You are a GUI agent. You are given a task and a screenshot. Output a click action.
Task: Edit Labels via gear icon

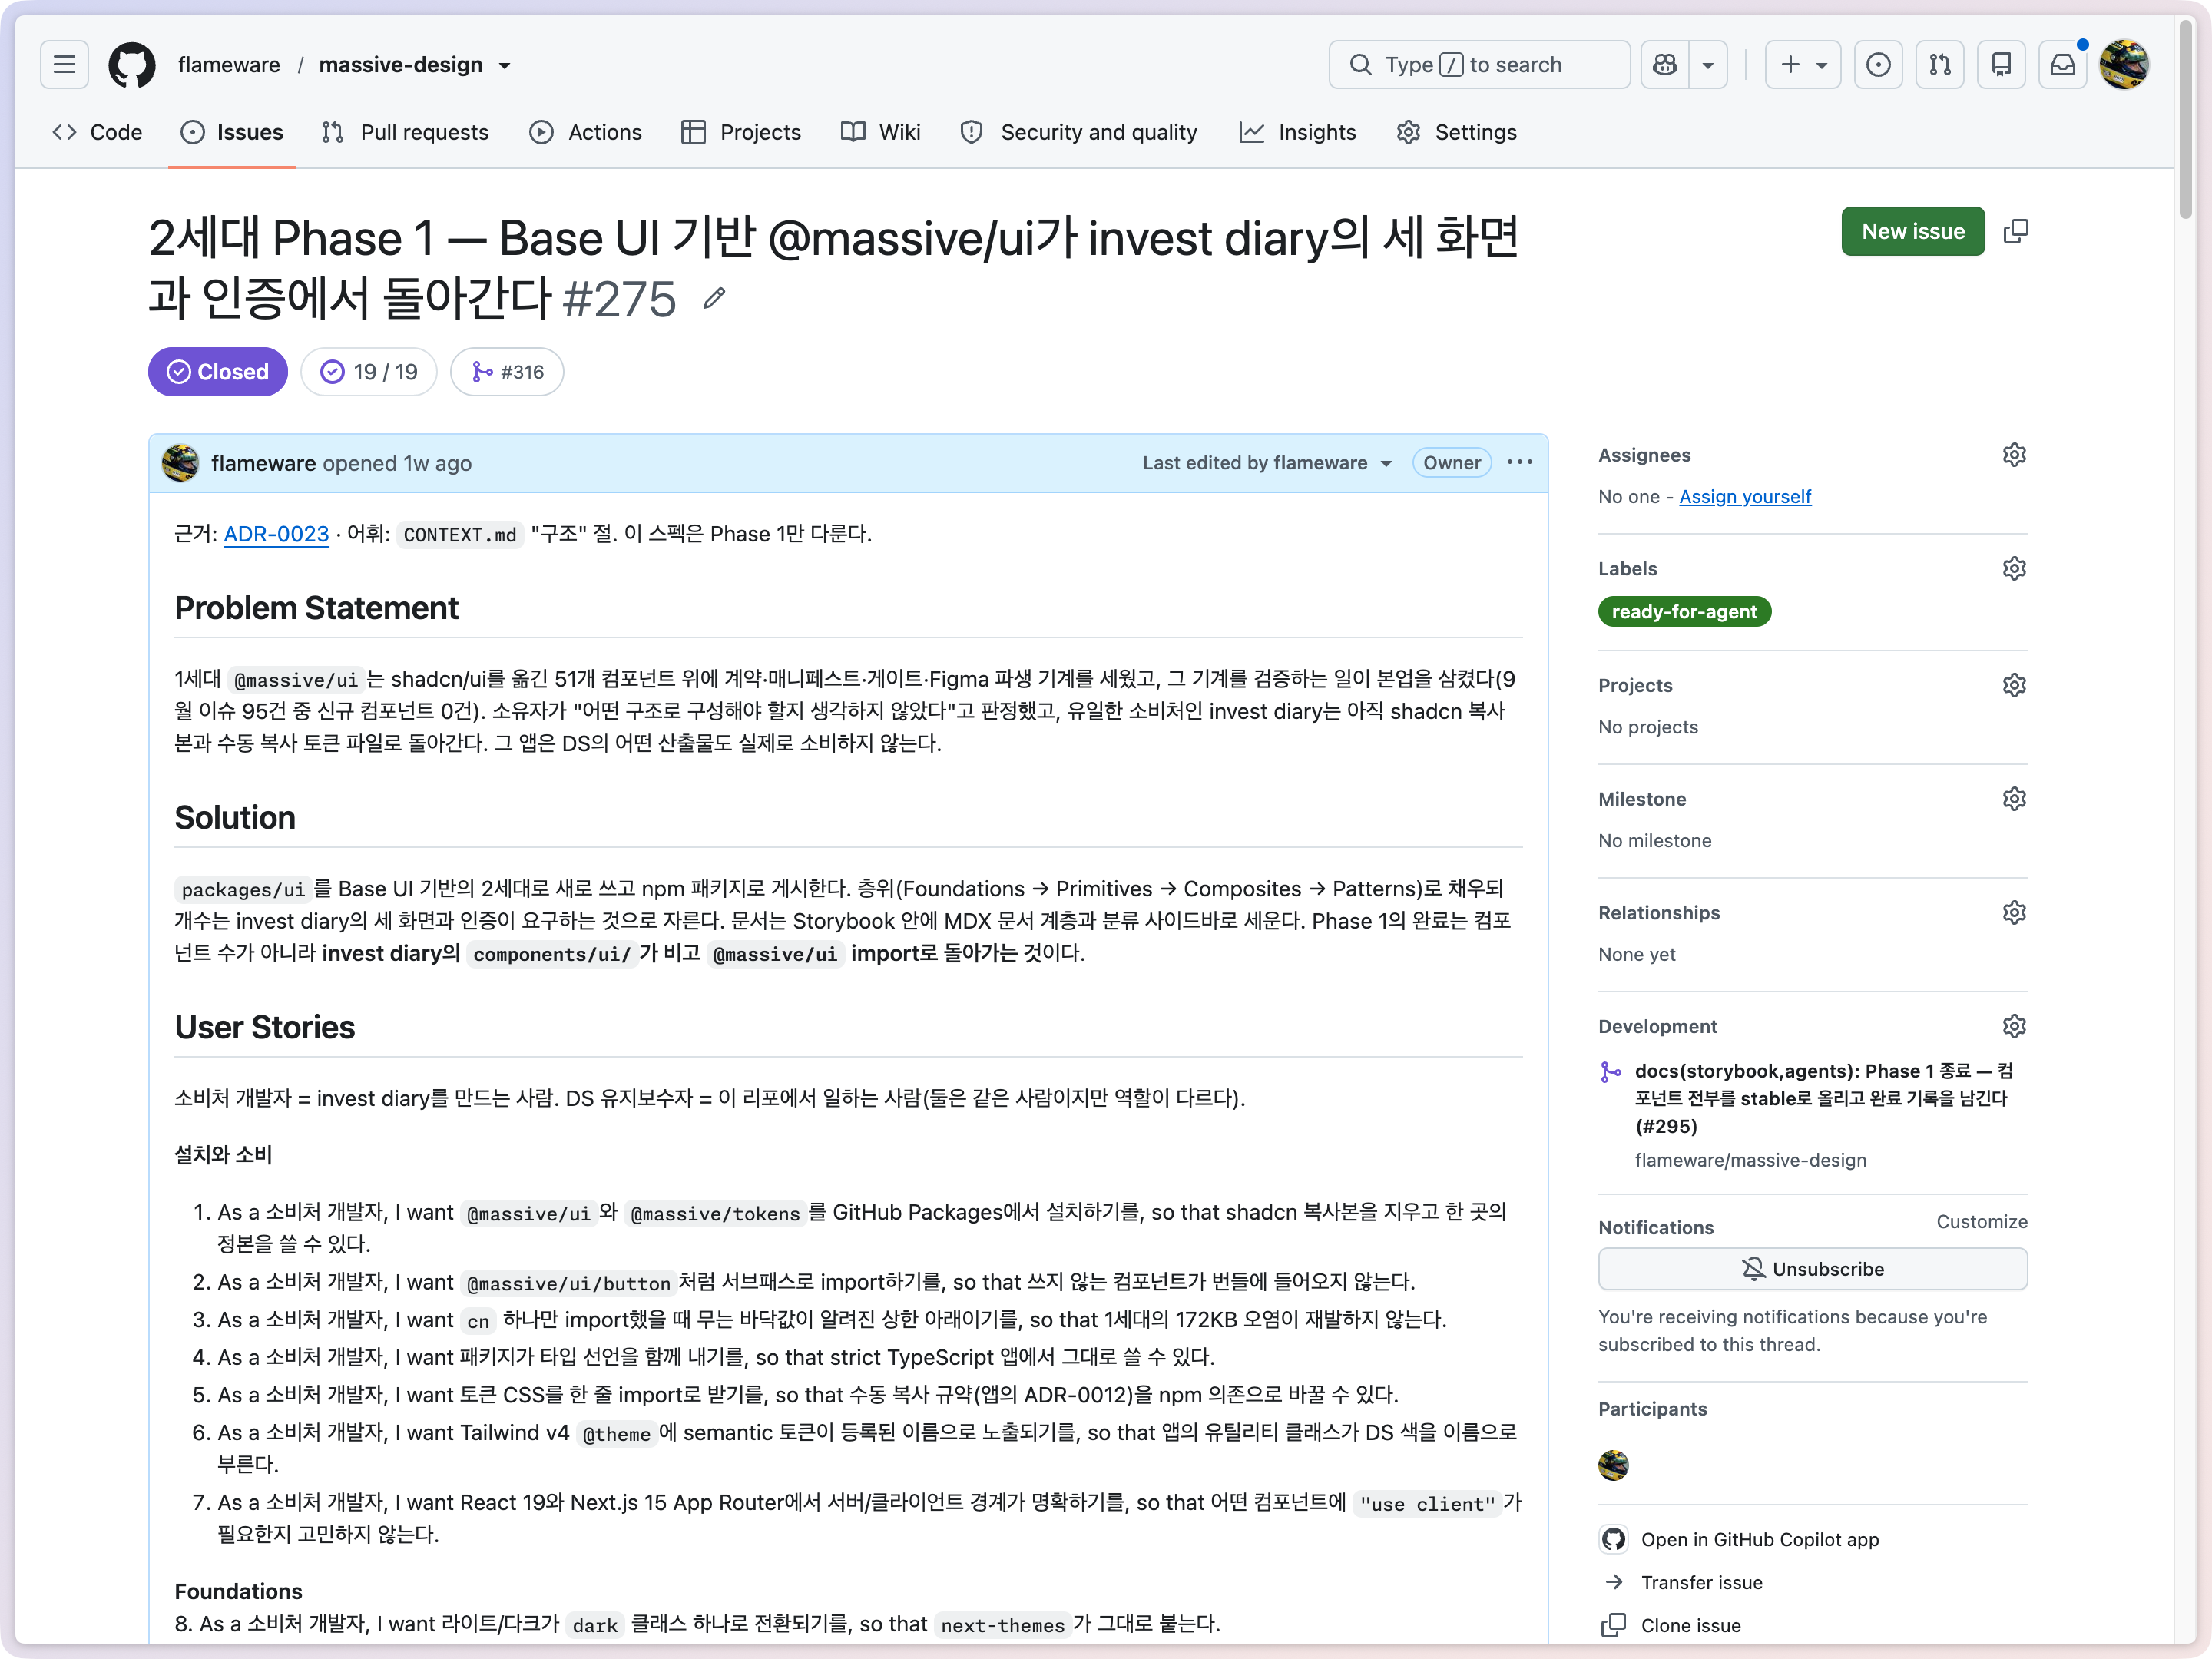pos(2014,569)
